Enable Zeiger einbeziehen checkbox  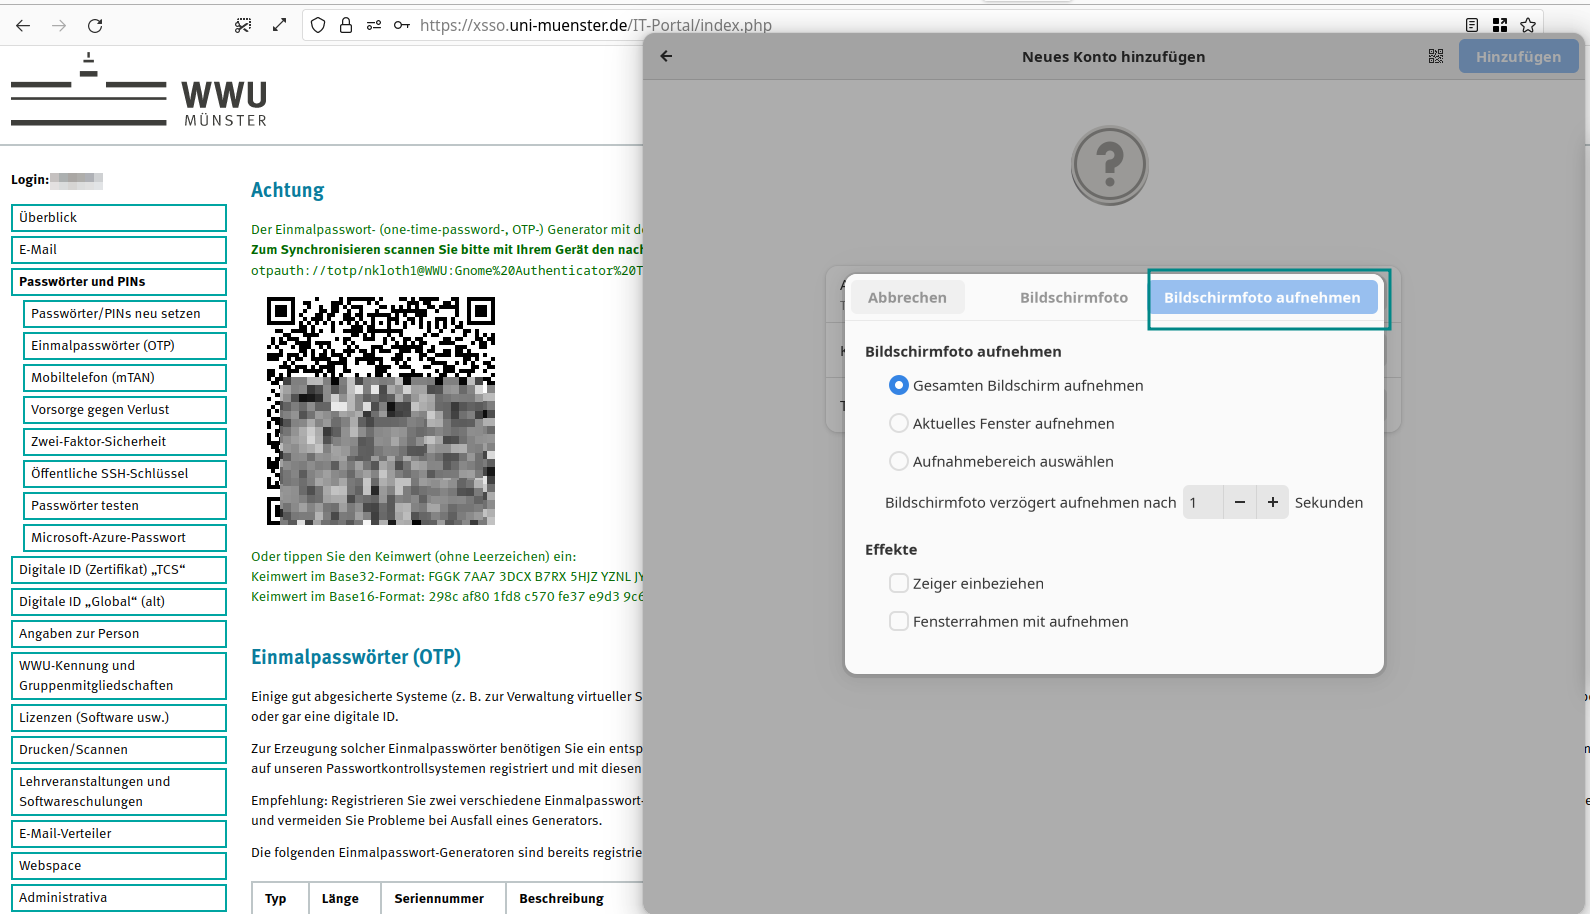[899, 584]
